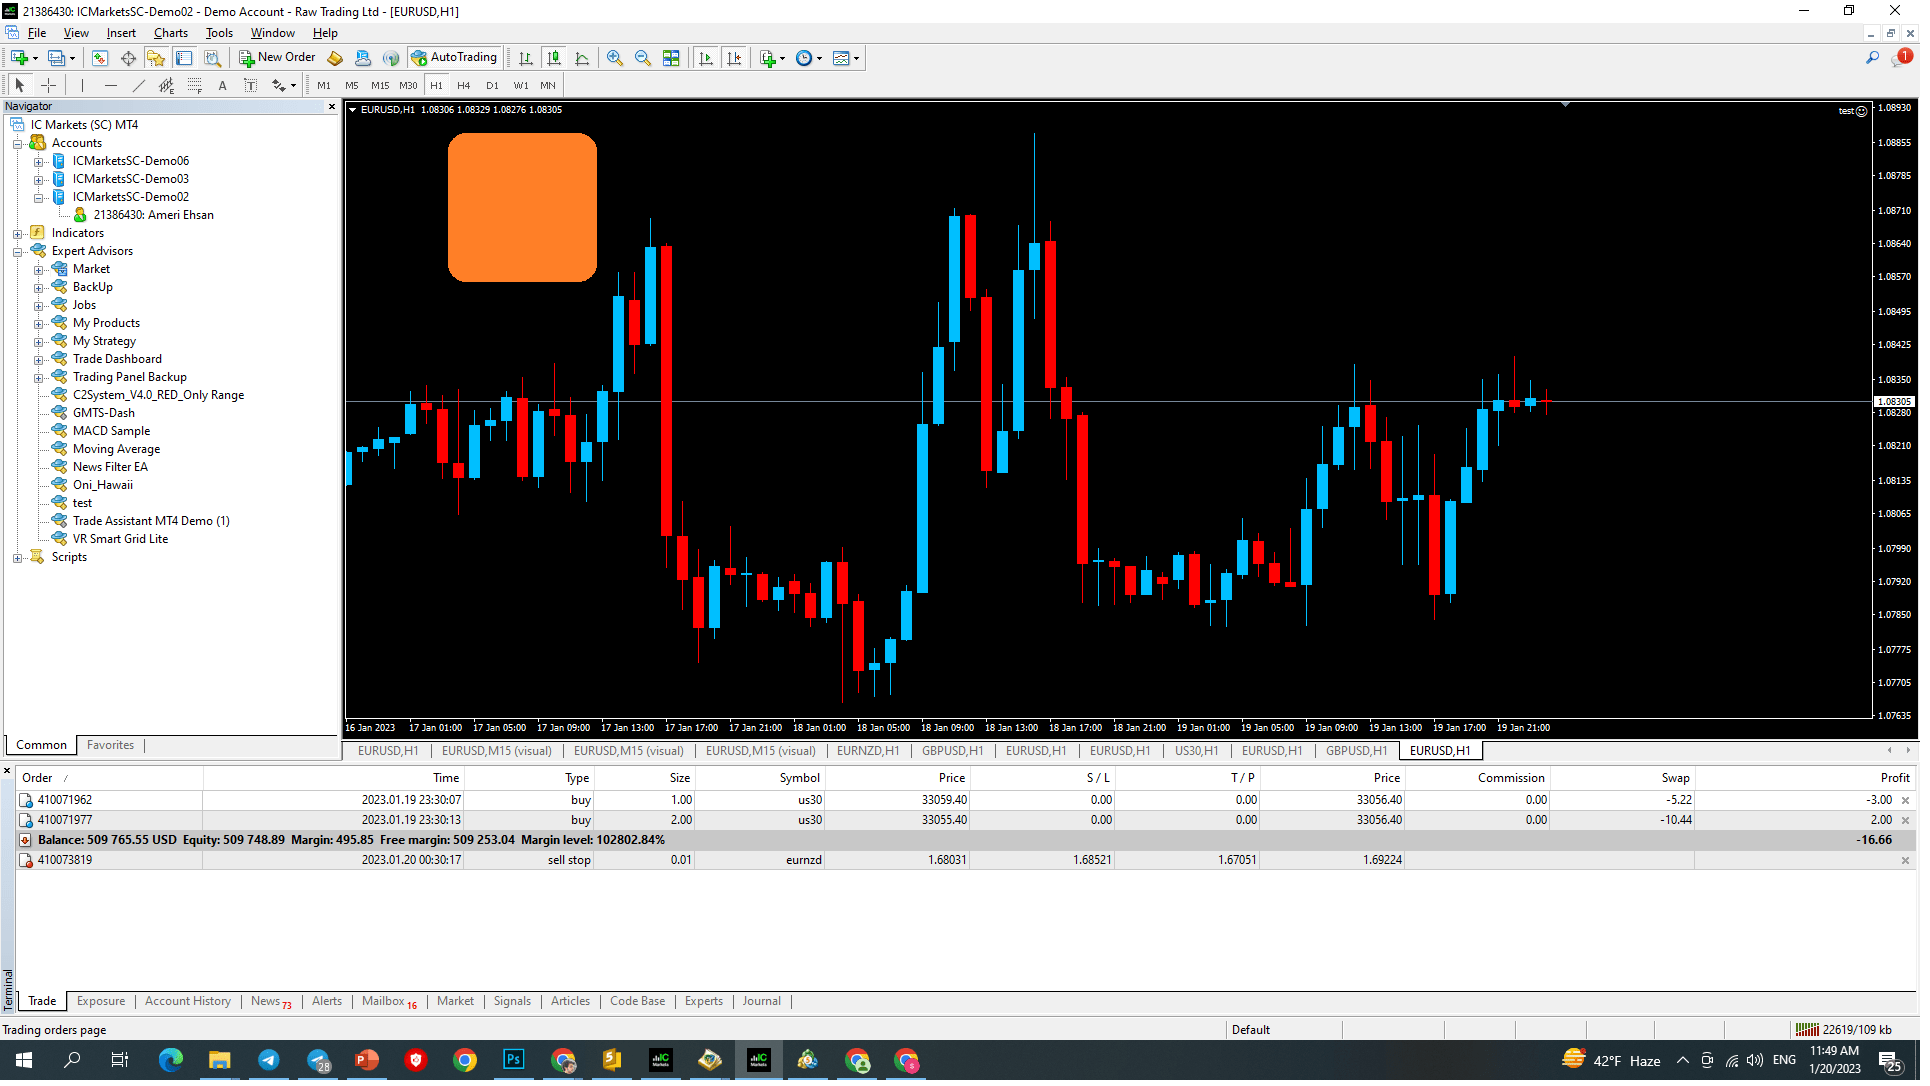The image size is (1930, 1086).
Task: Select the Crosshair tool
Action: [x=47, y=85]
